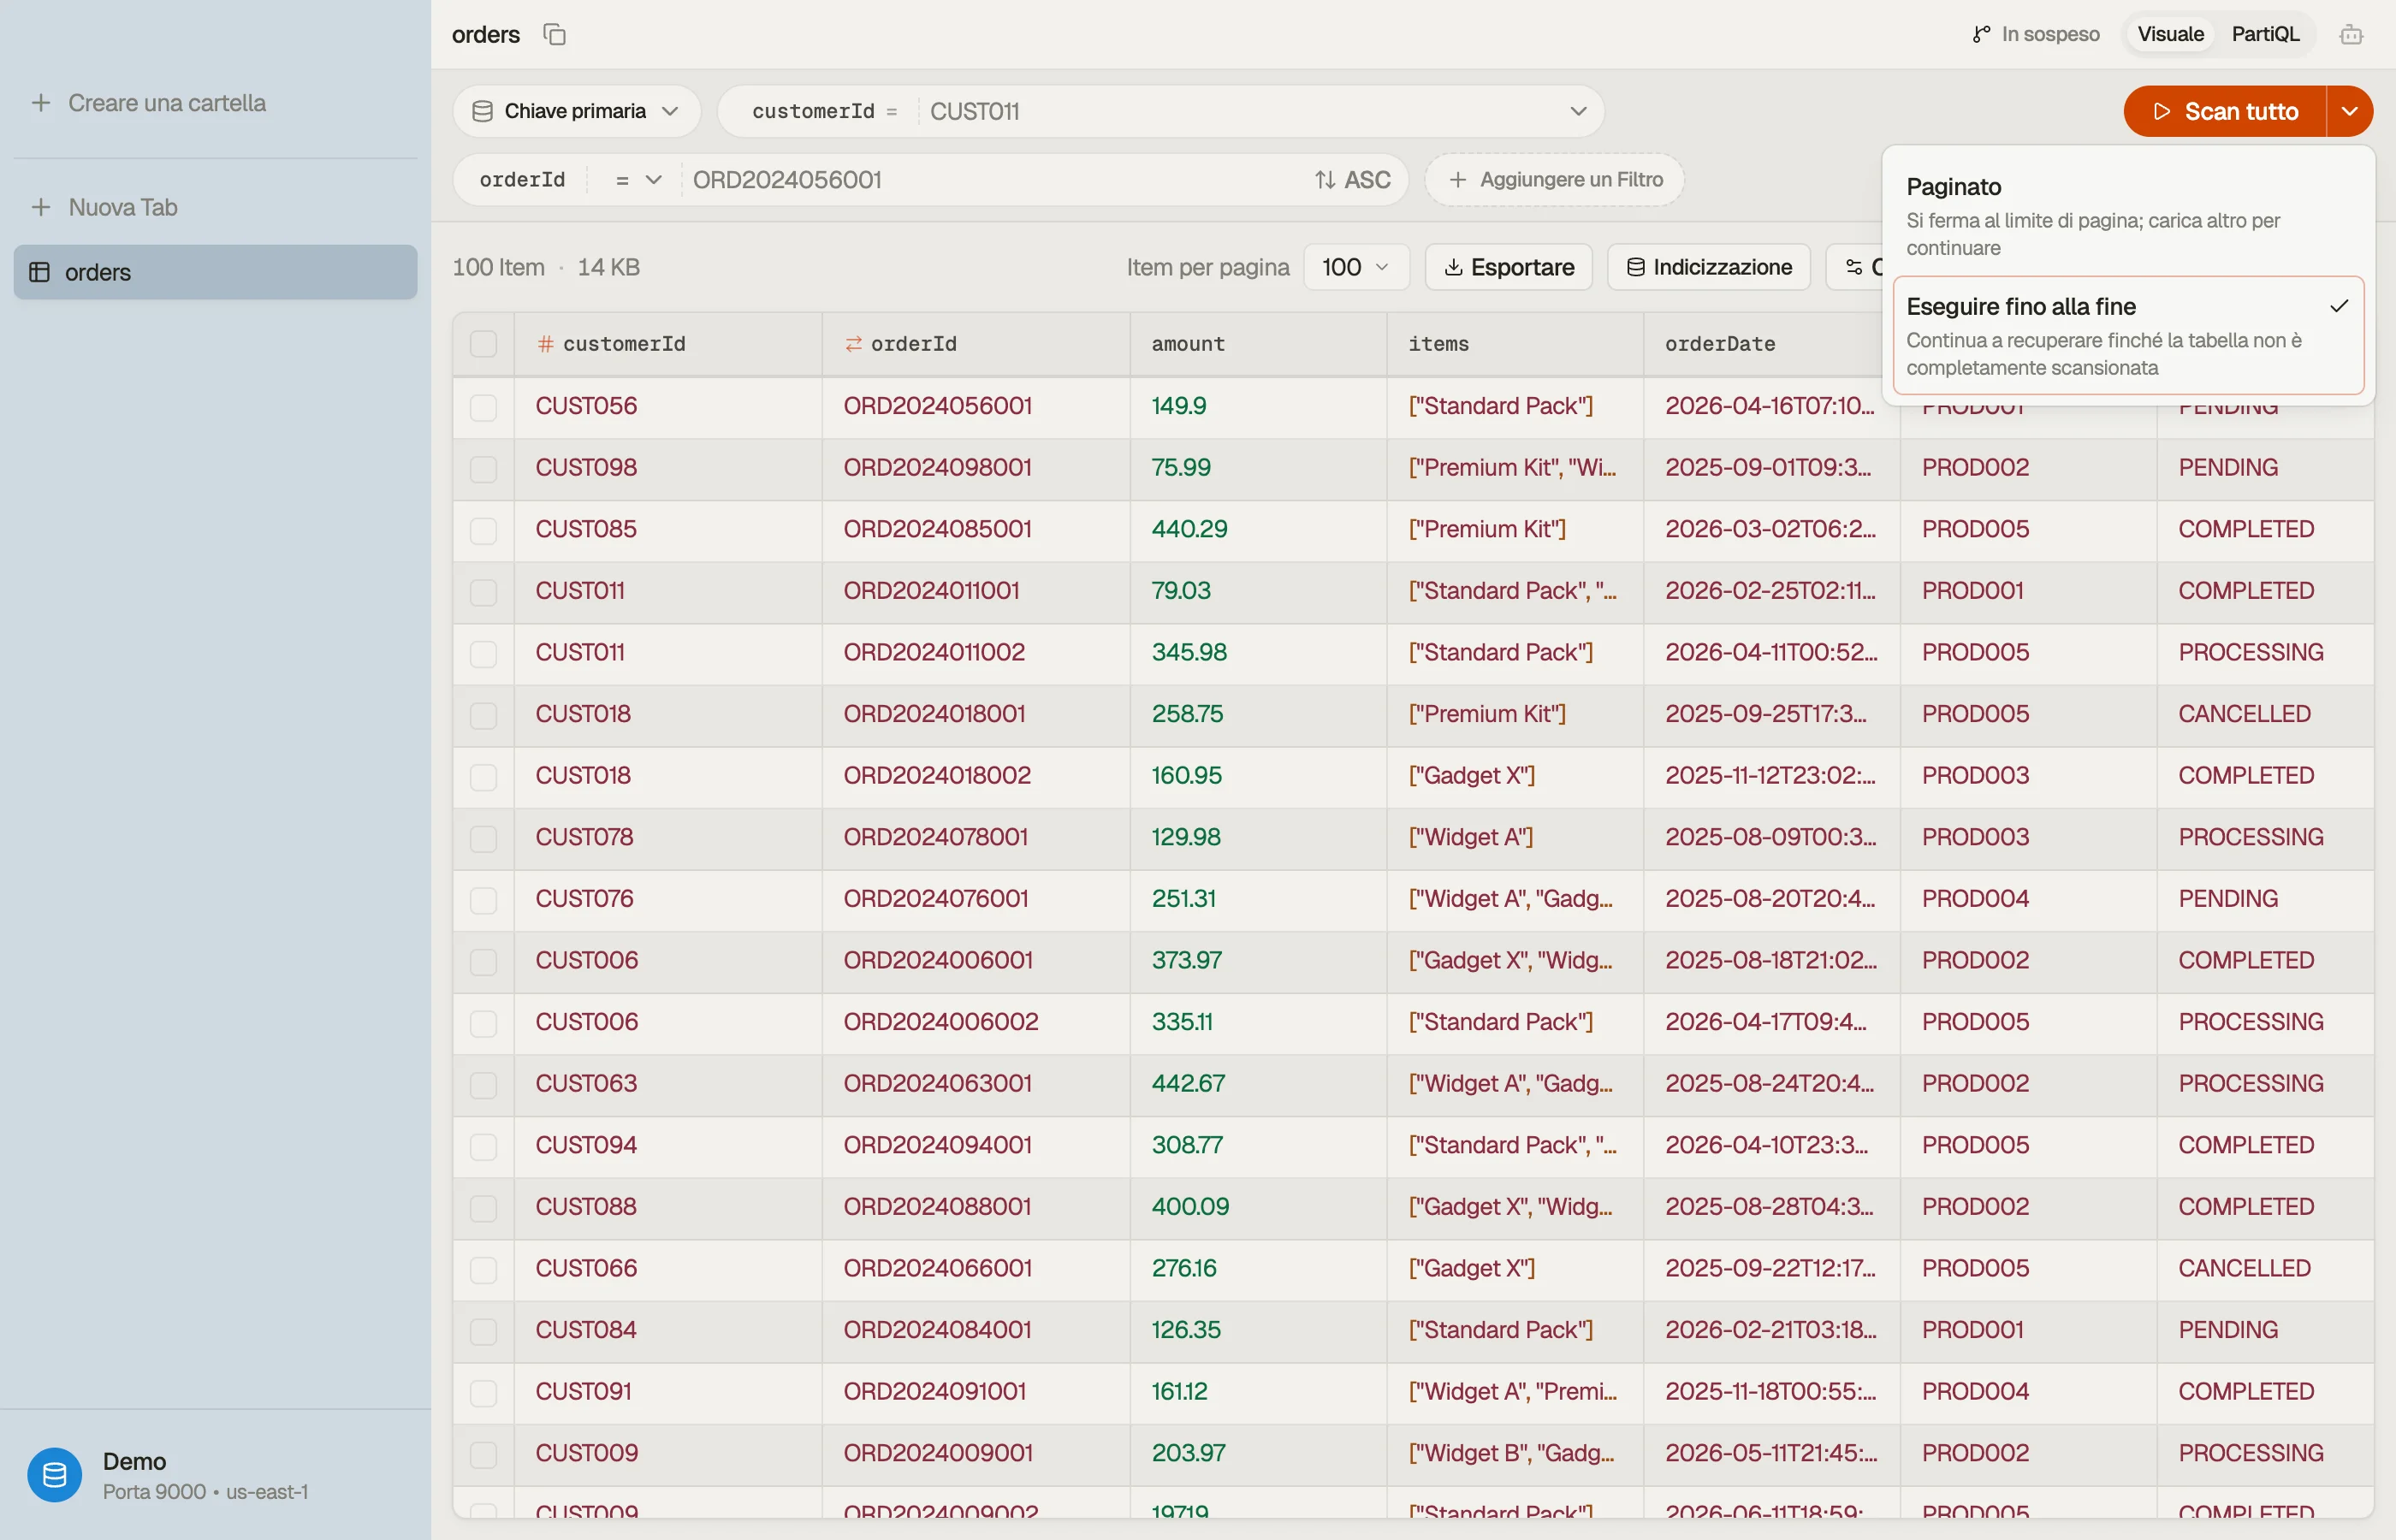Expand the Chiave primaria dropdown
Image resolution: width=2396 pixels, height=1540 pixels.
tap(576, 111)
